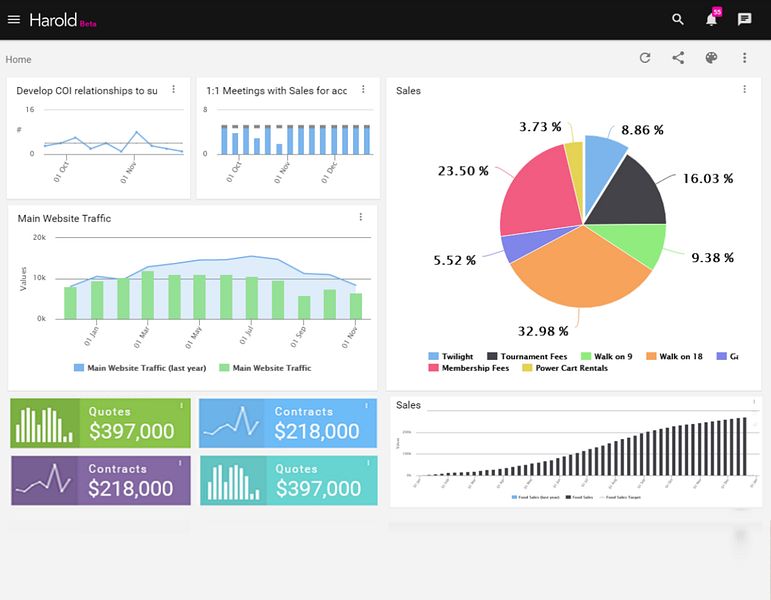Toggle green Main Website Traffic legend entry
This screenshot has width=771, height=600.
coord(266,368)
